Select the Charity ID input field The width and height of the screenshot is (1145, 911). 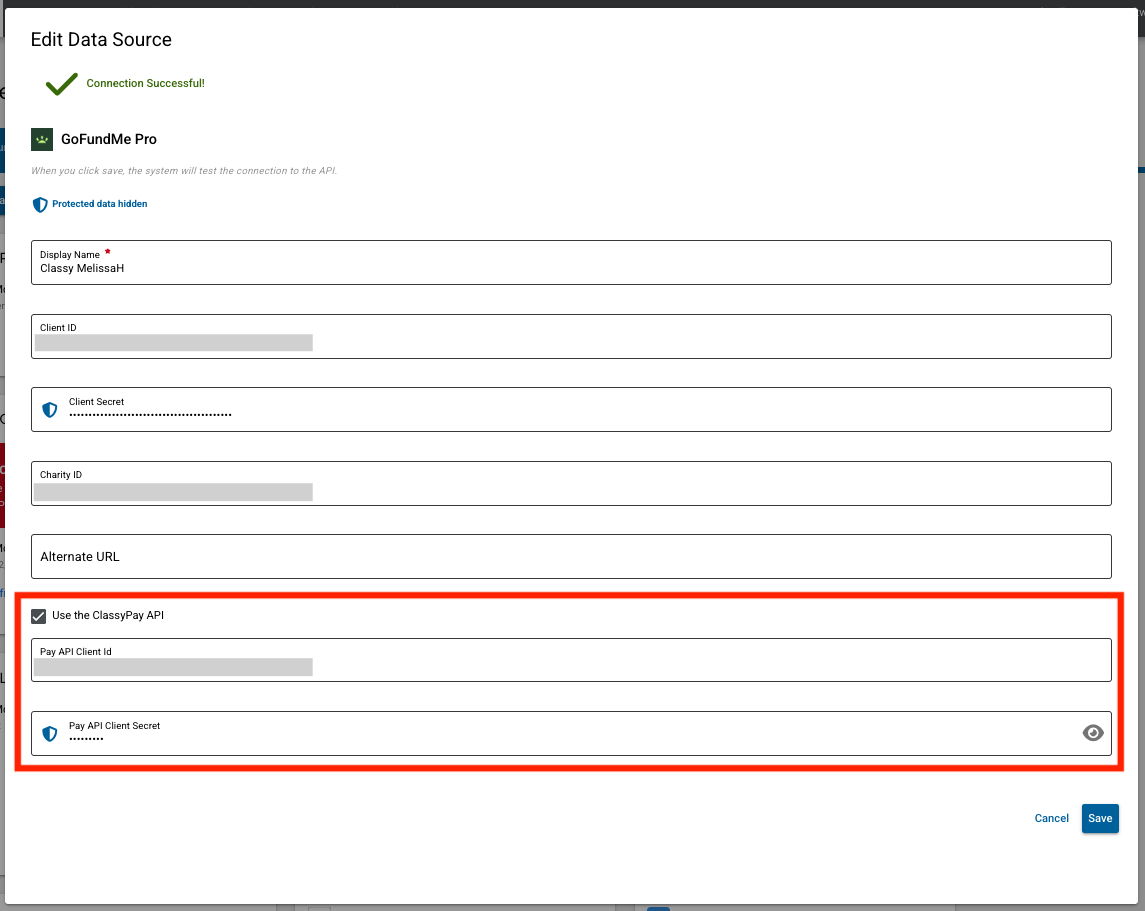click(571, 483)
